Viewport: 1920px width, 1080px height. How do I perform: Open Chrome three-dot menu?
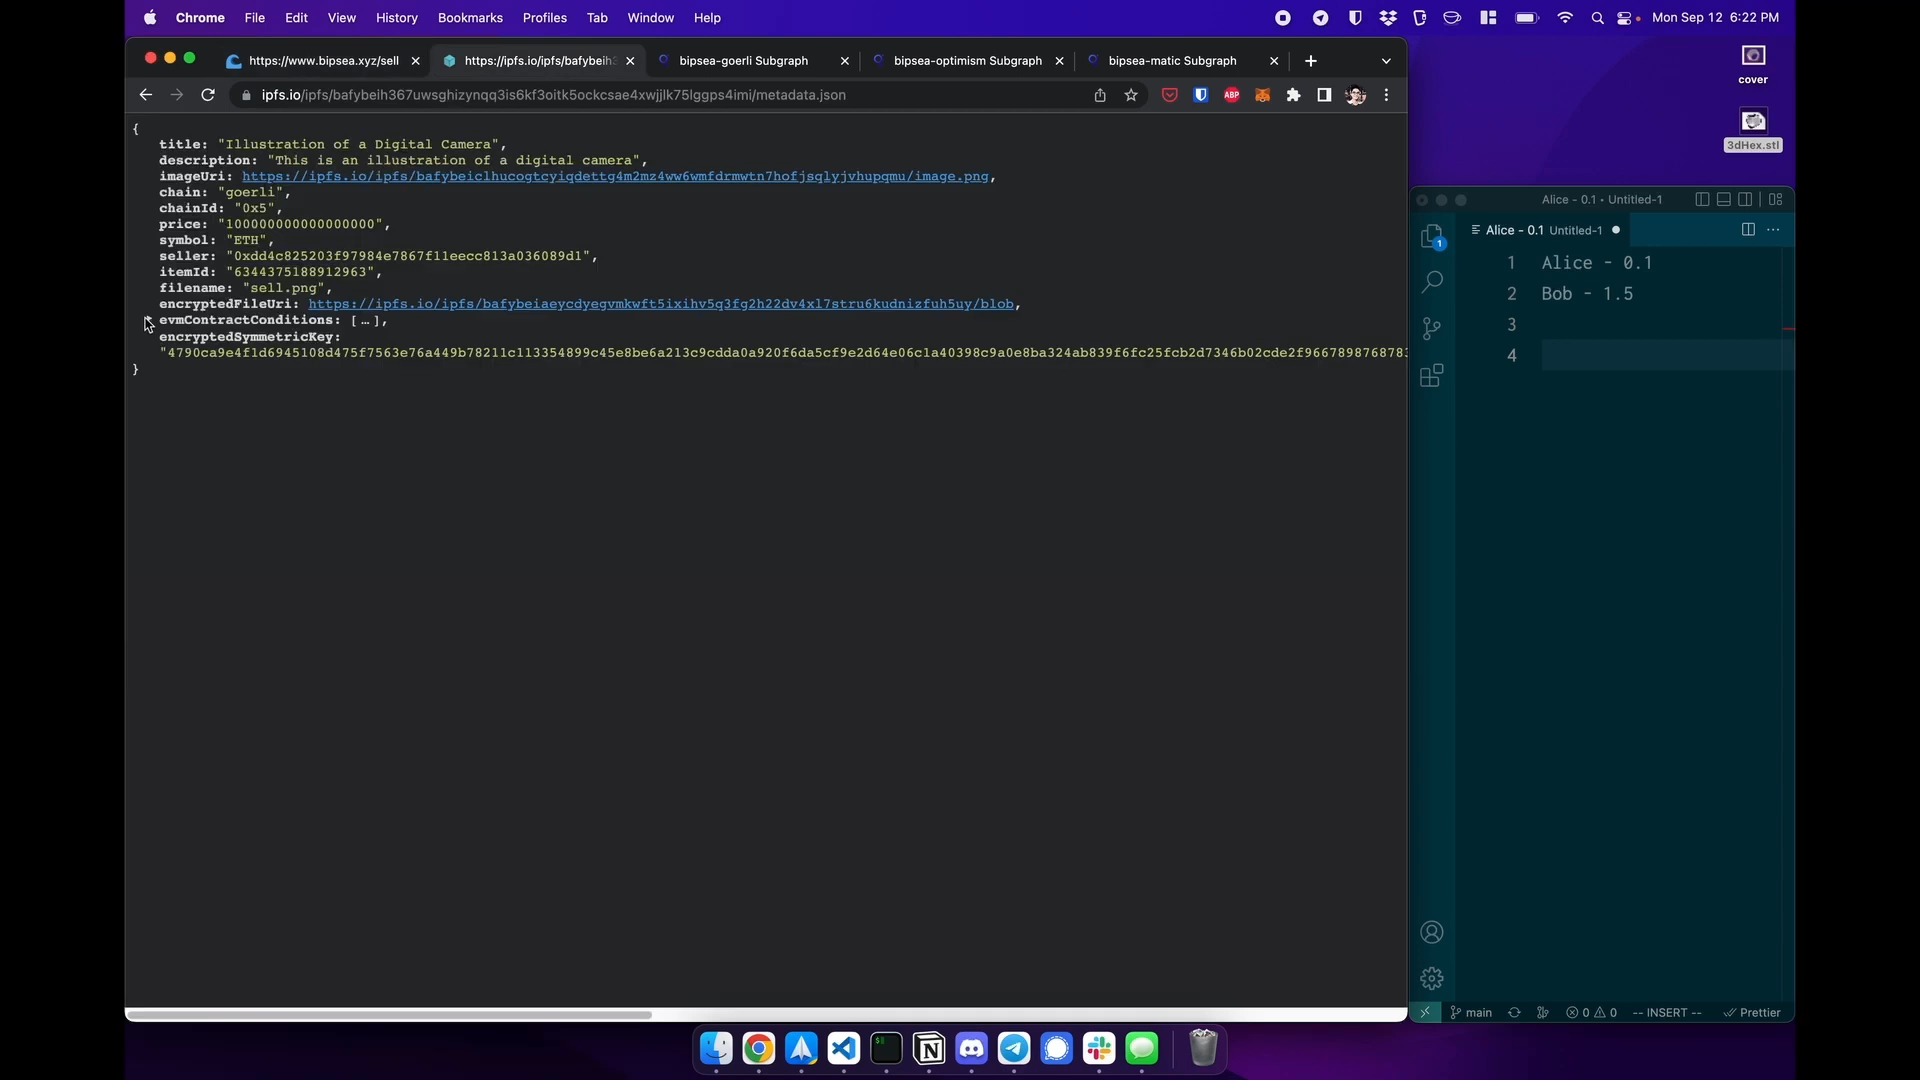pyautogui.click(x=1386, y=95)
